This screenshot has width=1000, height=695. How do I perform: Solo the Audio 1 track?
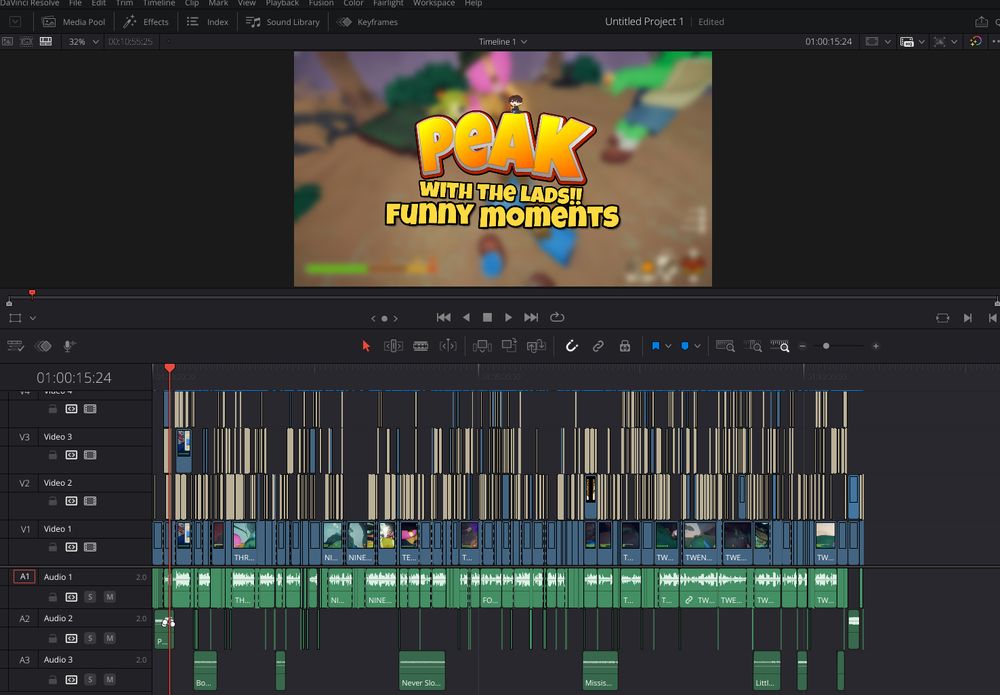coord(91,597)
